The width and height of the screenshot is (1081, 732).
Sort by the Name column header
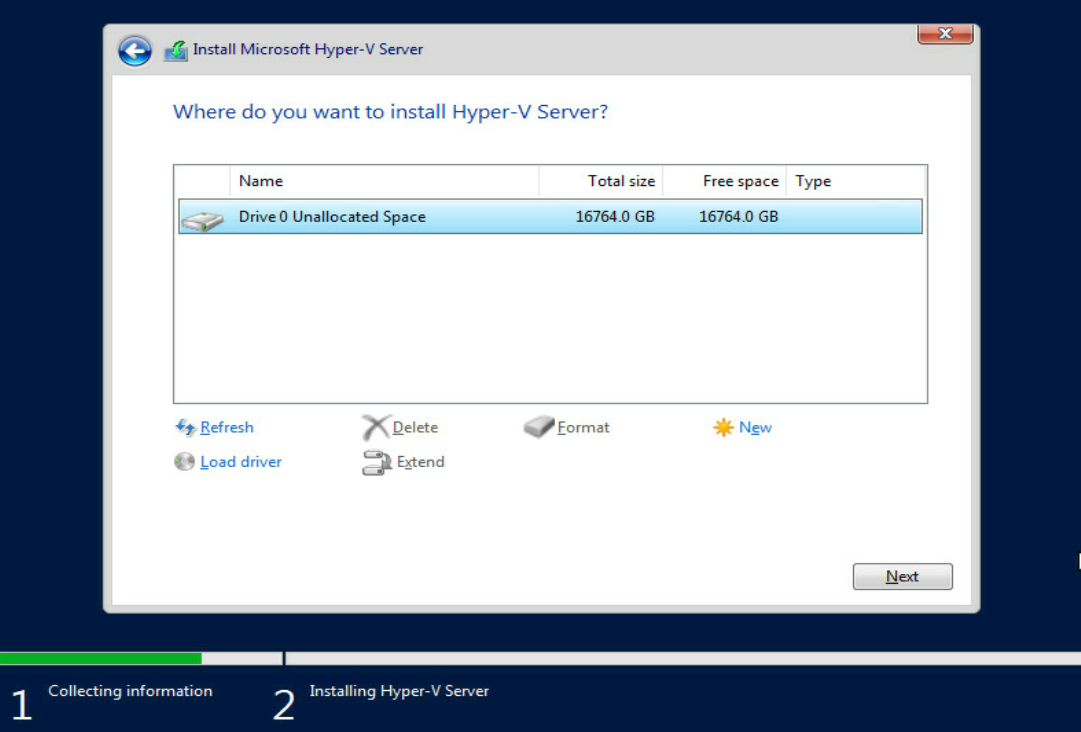tap(384, 181)
